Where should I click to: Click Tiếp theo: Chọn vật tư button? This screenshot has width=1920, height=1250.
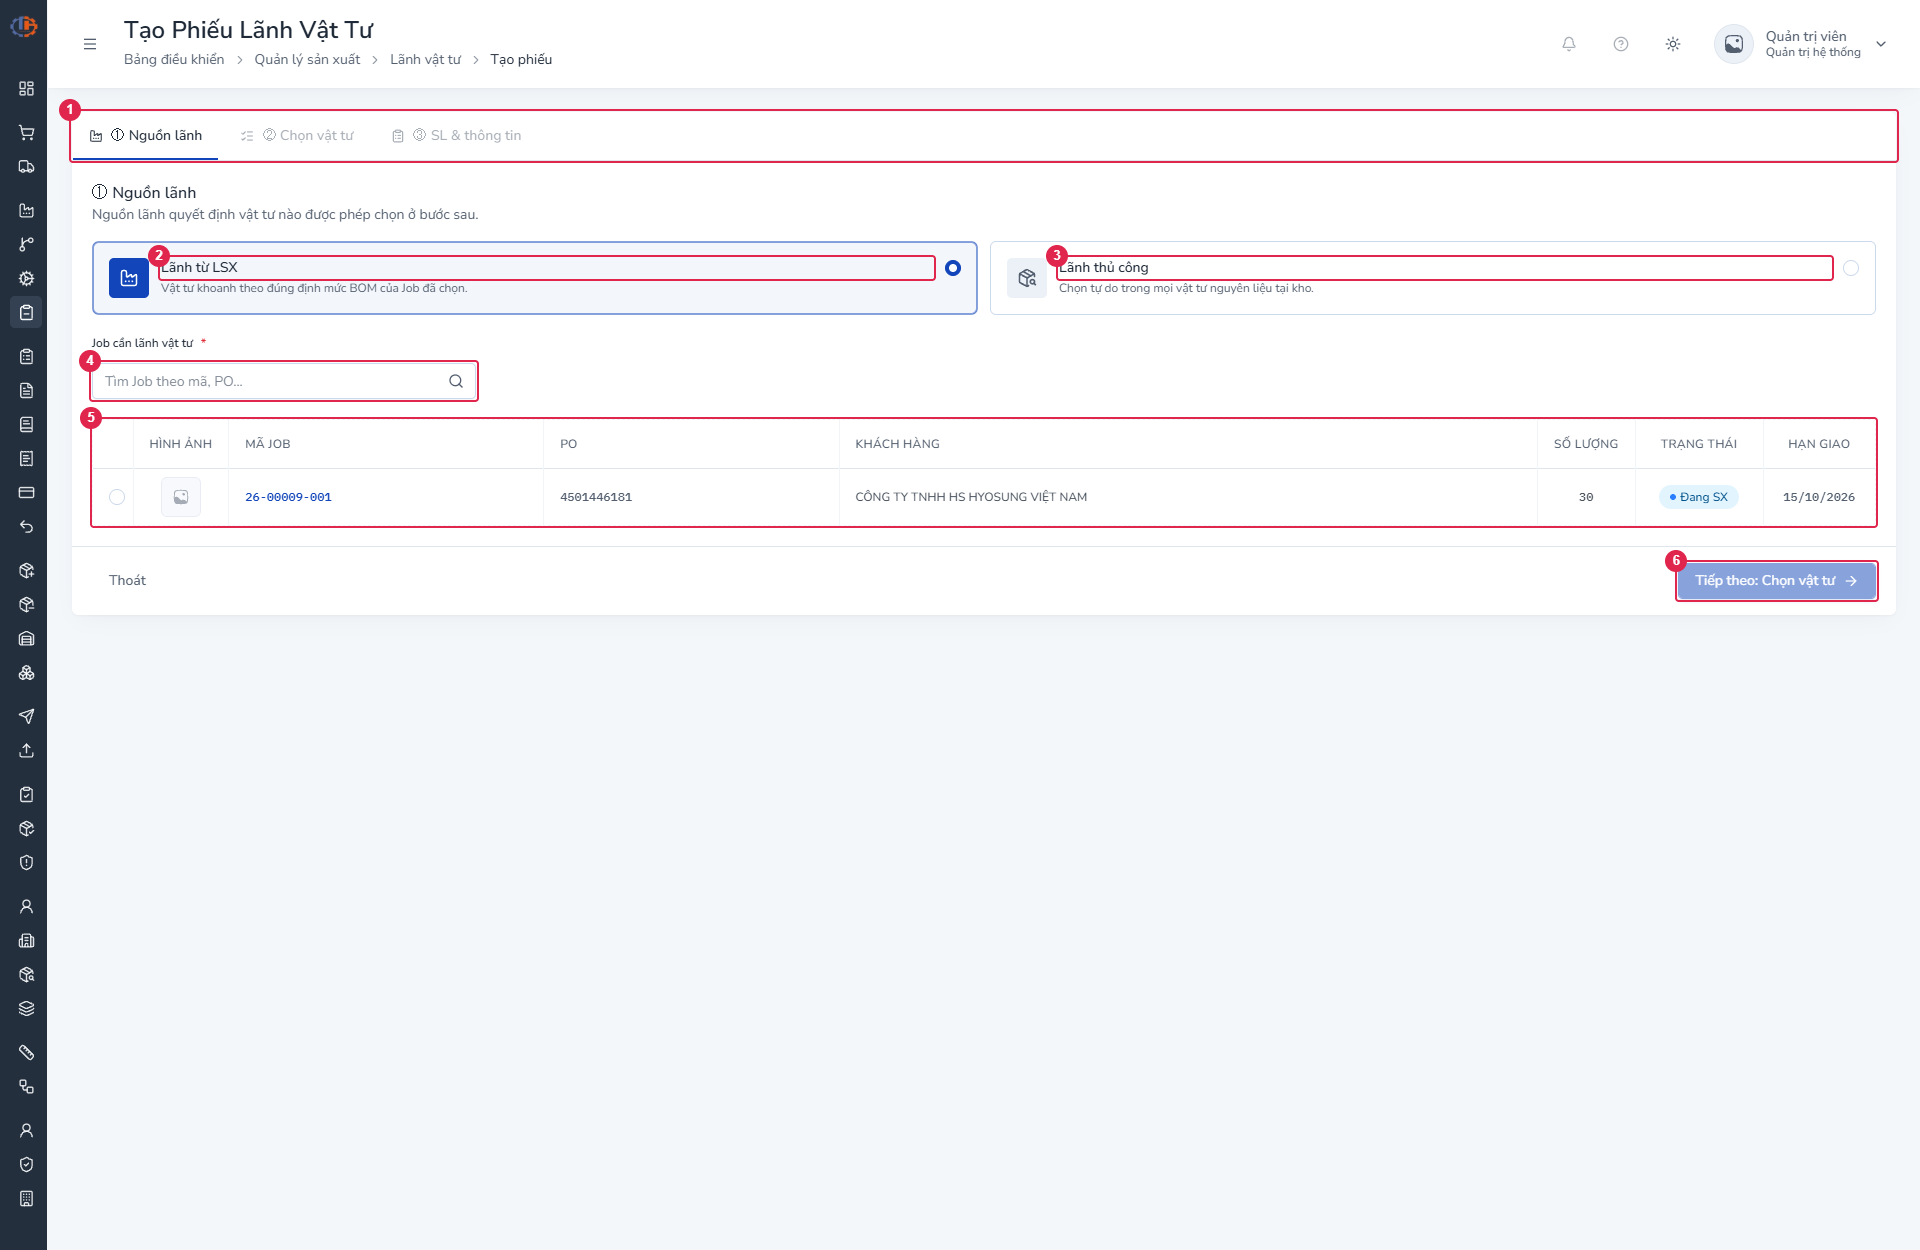click(1777, 581)
